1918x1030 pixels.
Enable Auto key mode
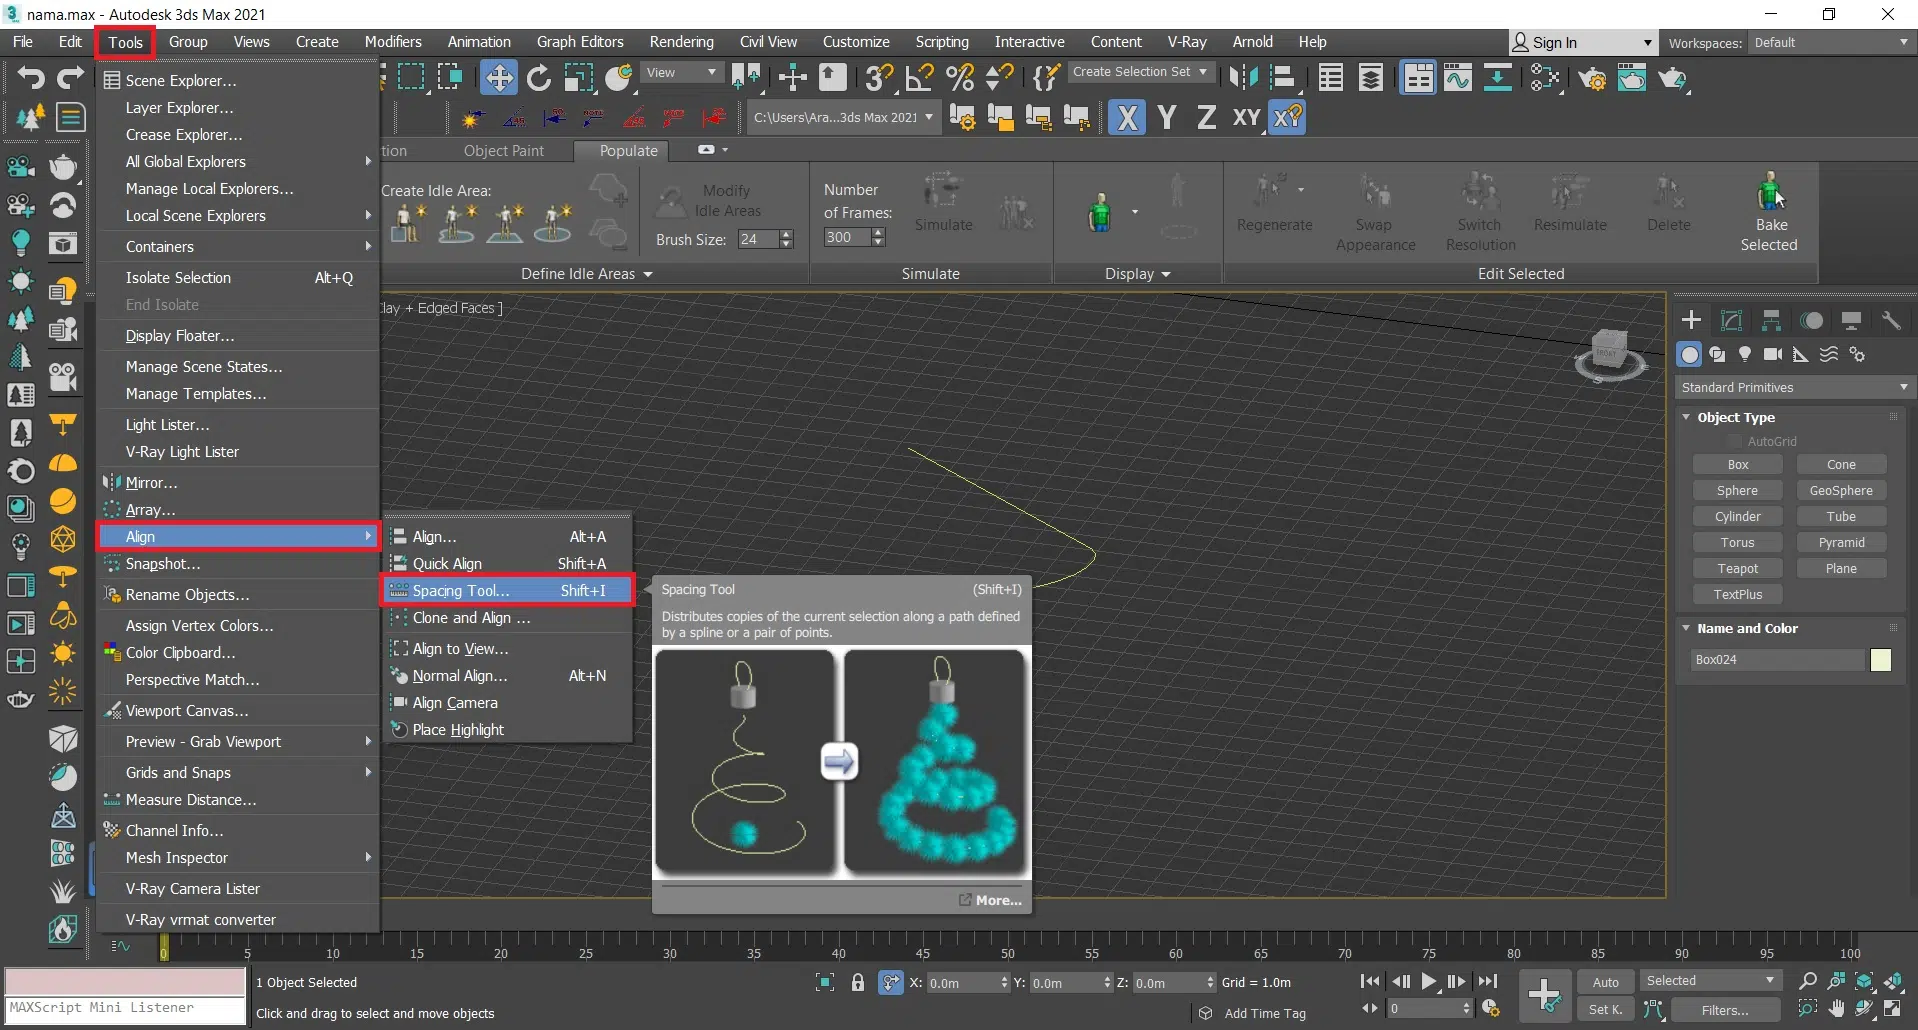tap(1605, 982)
